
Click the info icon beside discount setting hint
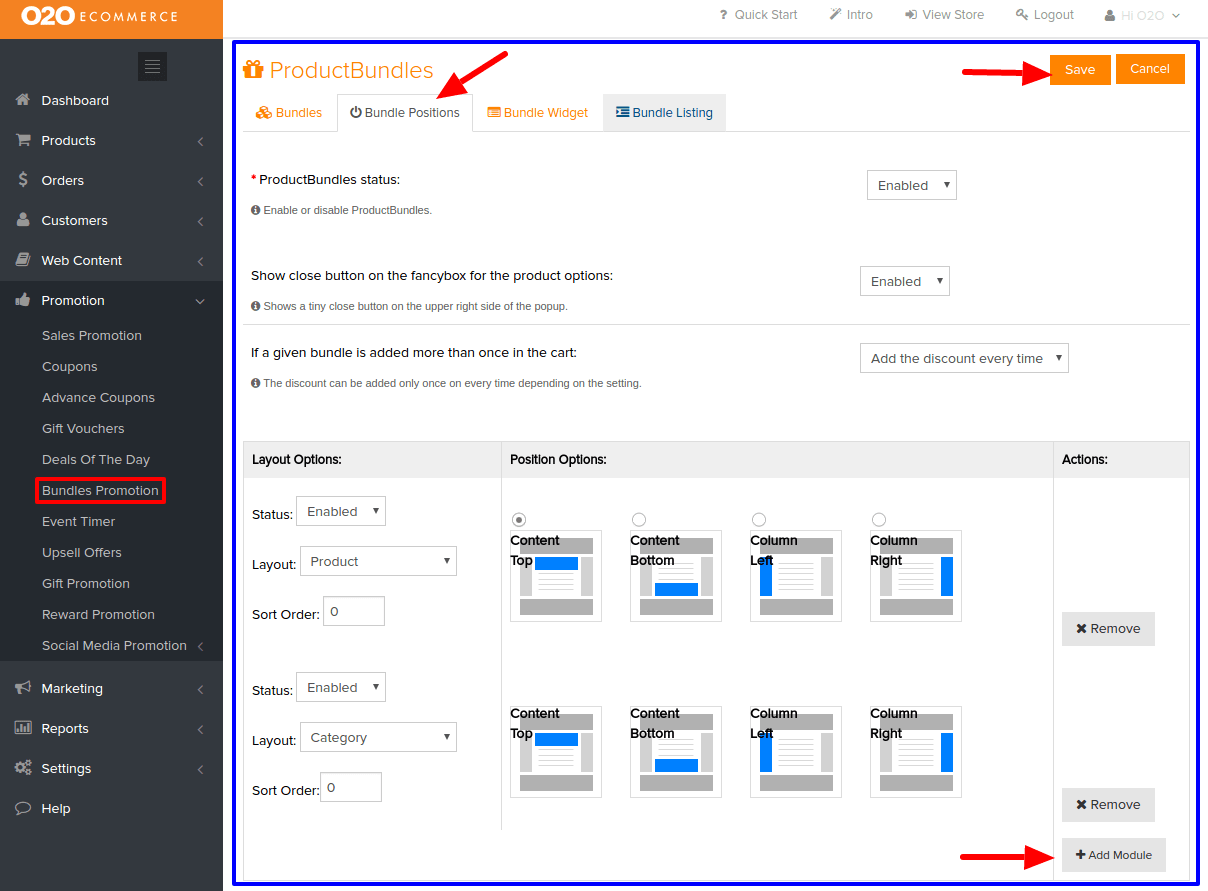(x=255, y=383)
